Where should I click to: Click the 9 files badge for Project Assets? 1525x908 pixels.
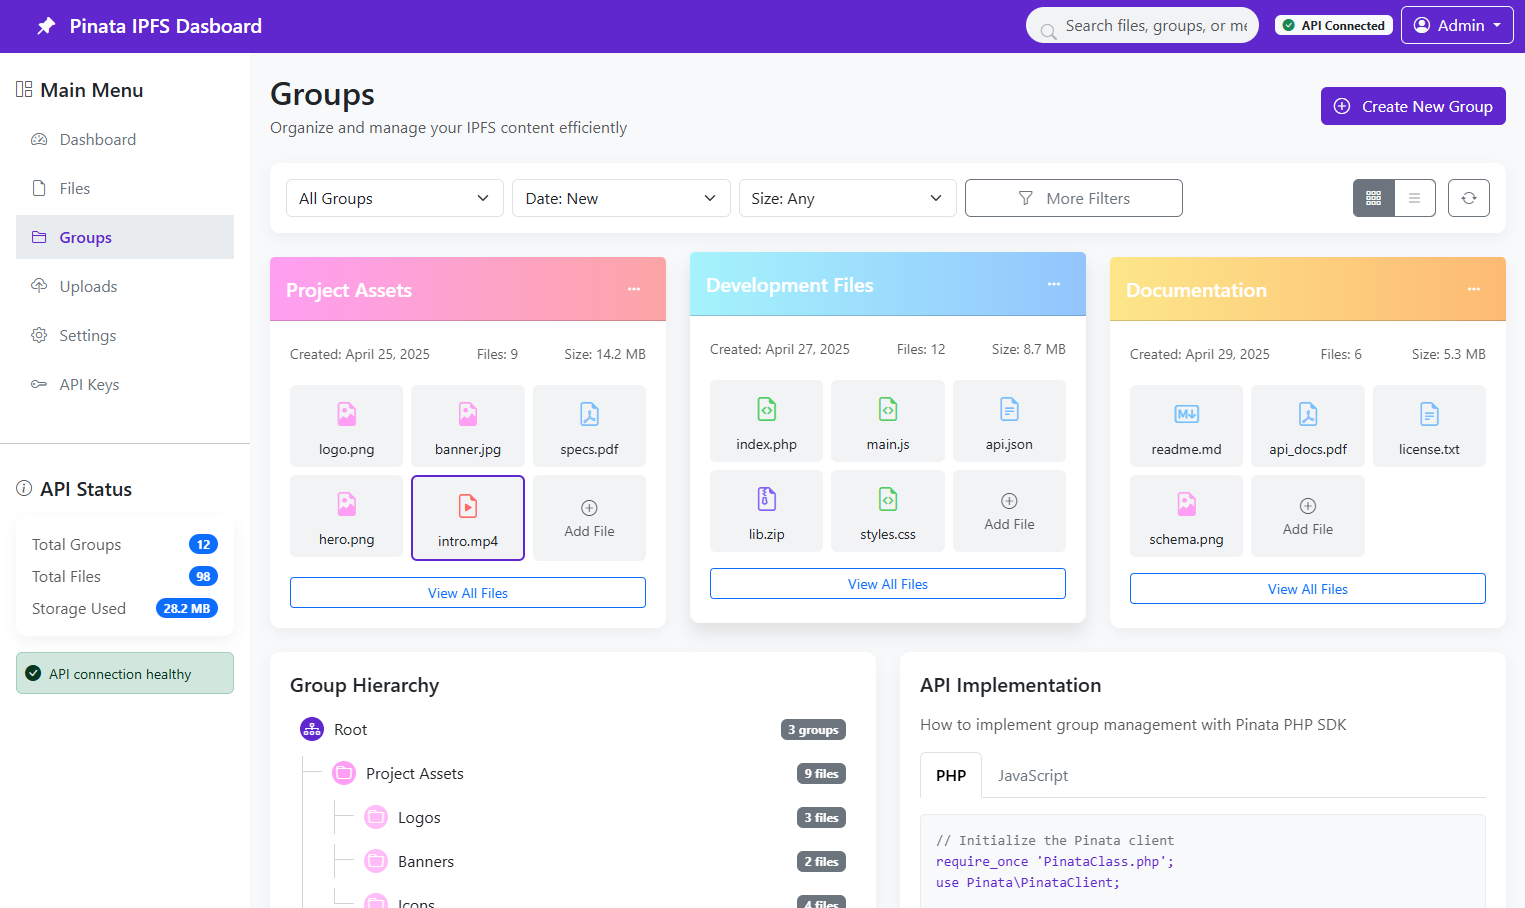click(x=821, y=774)
